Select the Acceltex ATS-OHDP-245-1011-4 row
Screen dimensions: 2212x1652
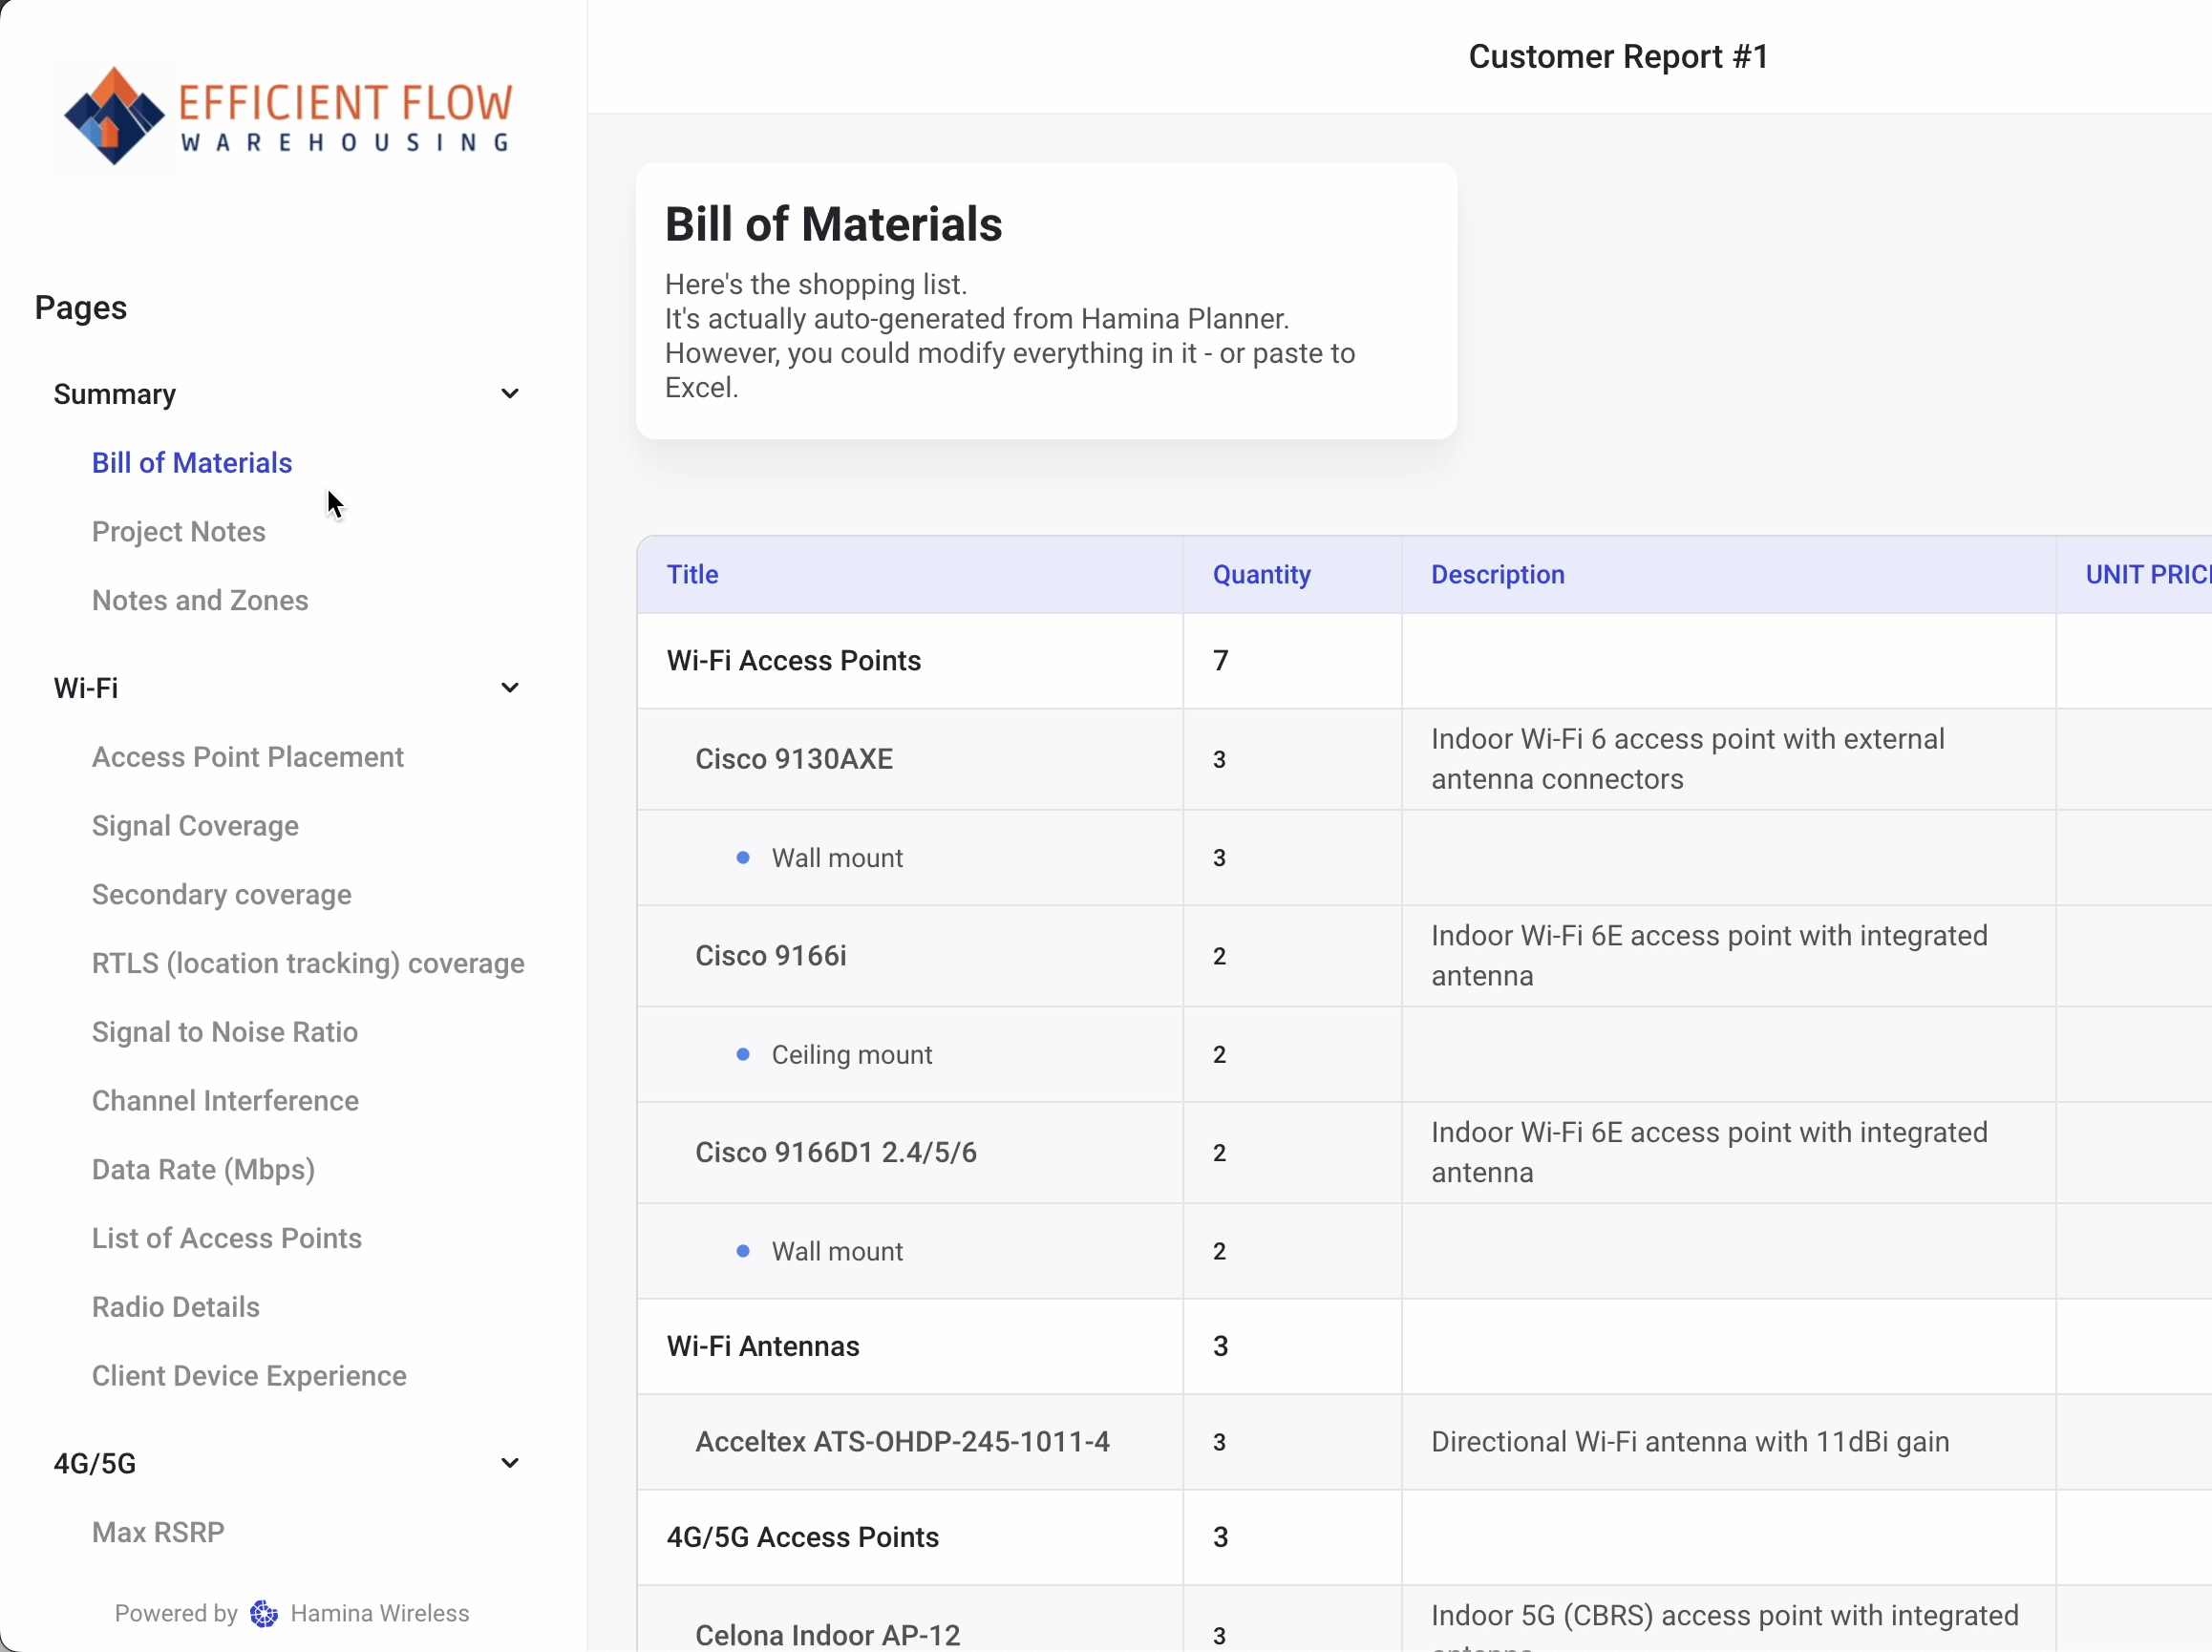(903, 1441)
